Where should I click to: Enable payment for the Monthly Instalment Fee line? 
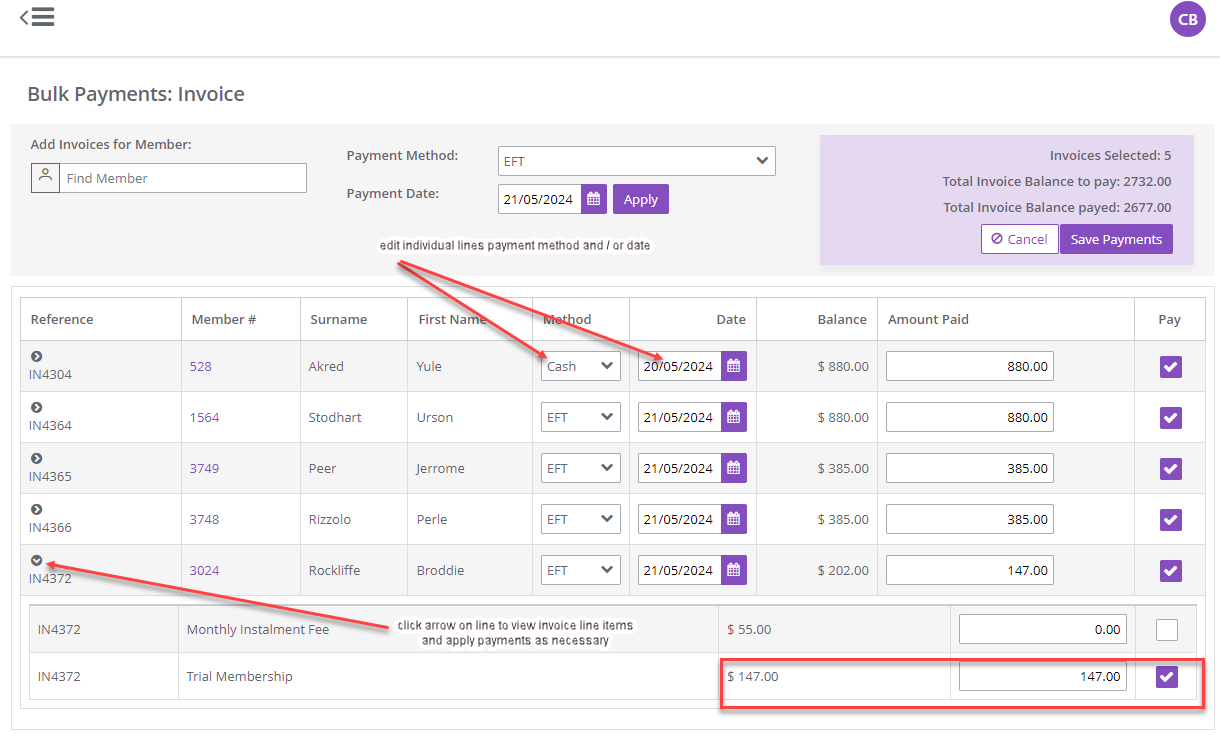pos(1166,628)
